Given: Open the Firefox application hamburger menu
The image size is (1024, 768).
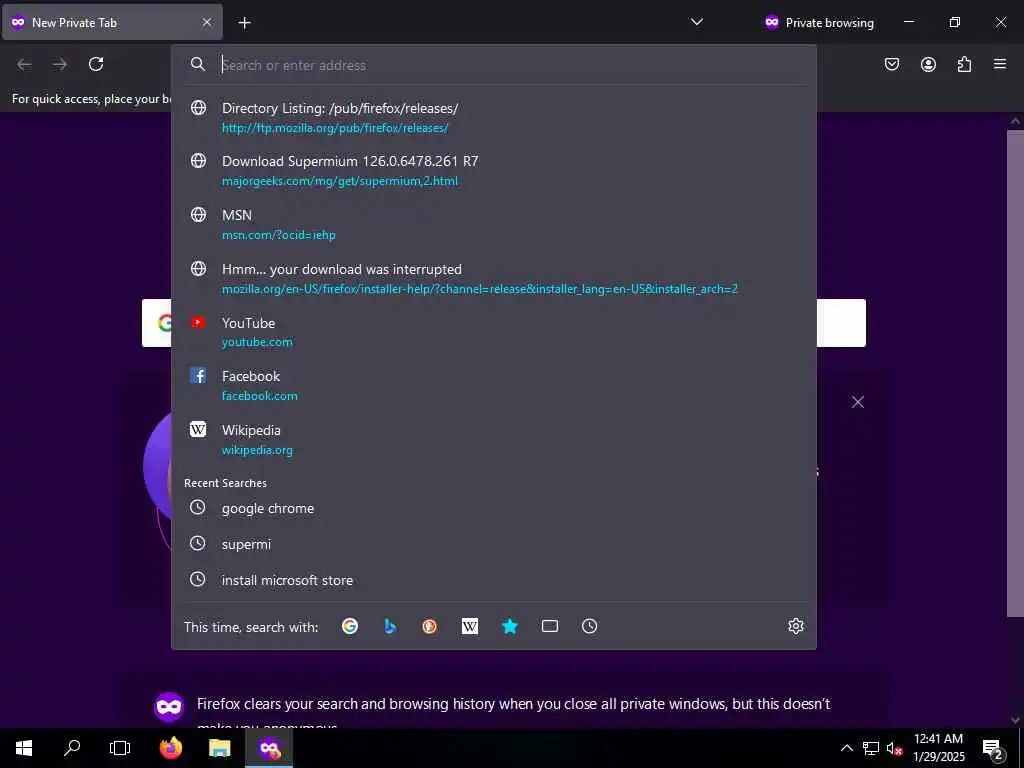Looking at the screenshot, I should 1000,64.
